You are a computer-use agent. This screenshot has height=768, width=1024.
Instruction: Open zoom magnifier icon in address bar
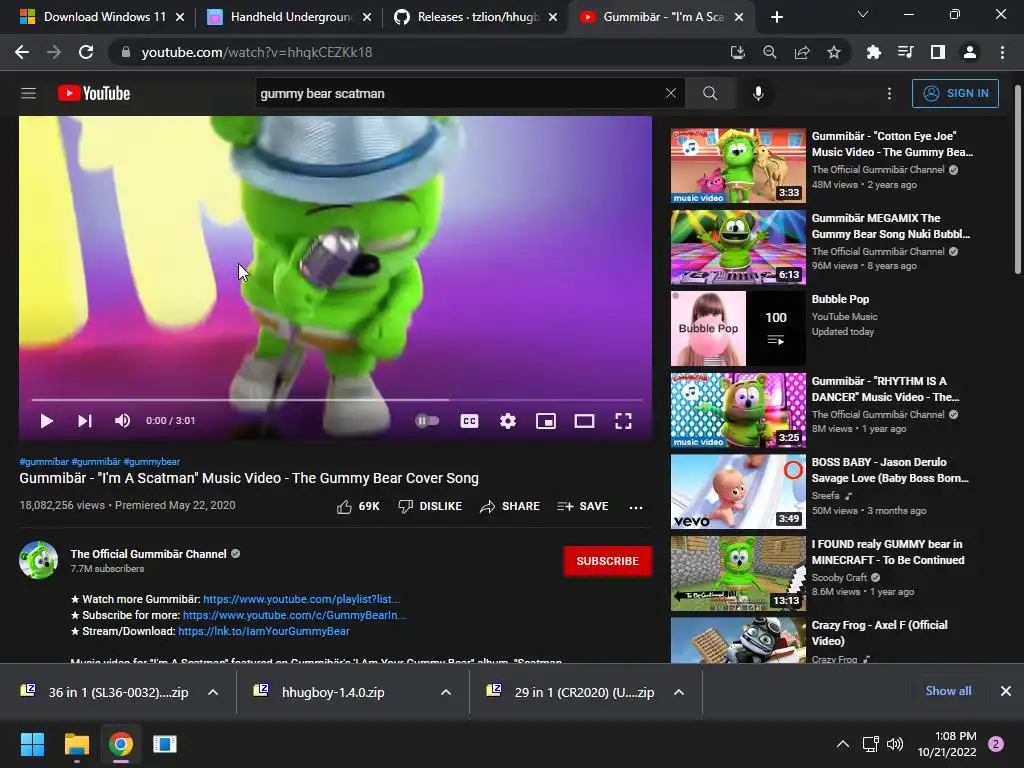pos(770,52)
